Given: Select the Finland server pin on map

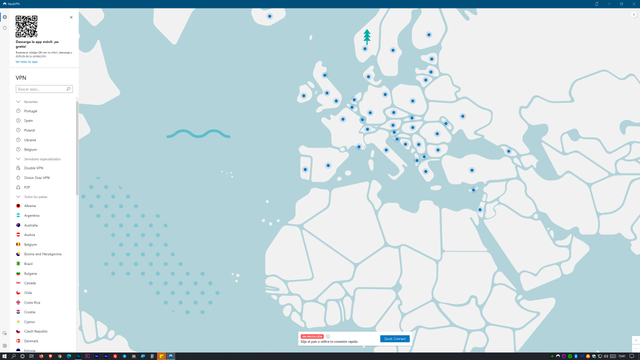Looking at the screenshot, I should coord(429,35).
